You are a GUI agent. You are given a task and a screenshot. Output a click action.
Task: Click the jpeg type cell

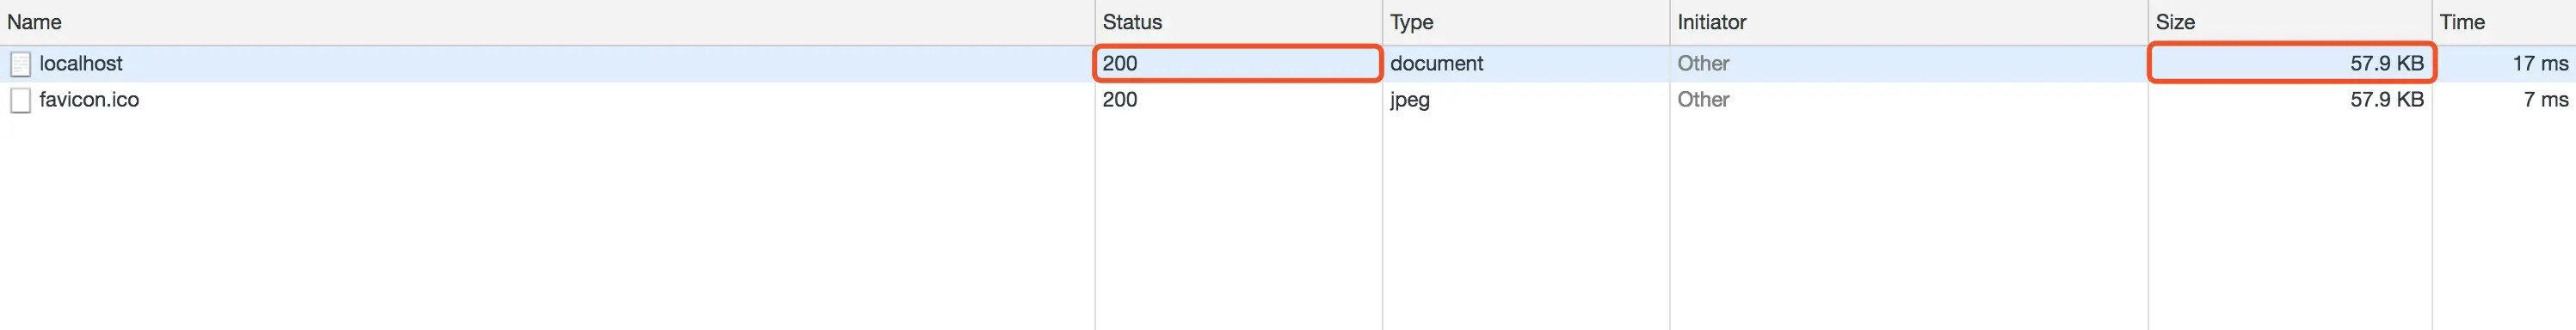(x=1409, y=100)
